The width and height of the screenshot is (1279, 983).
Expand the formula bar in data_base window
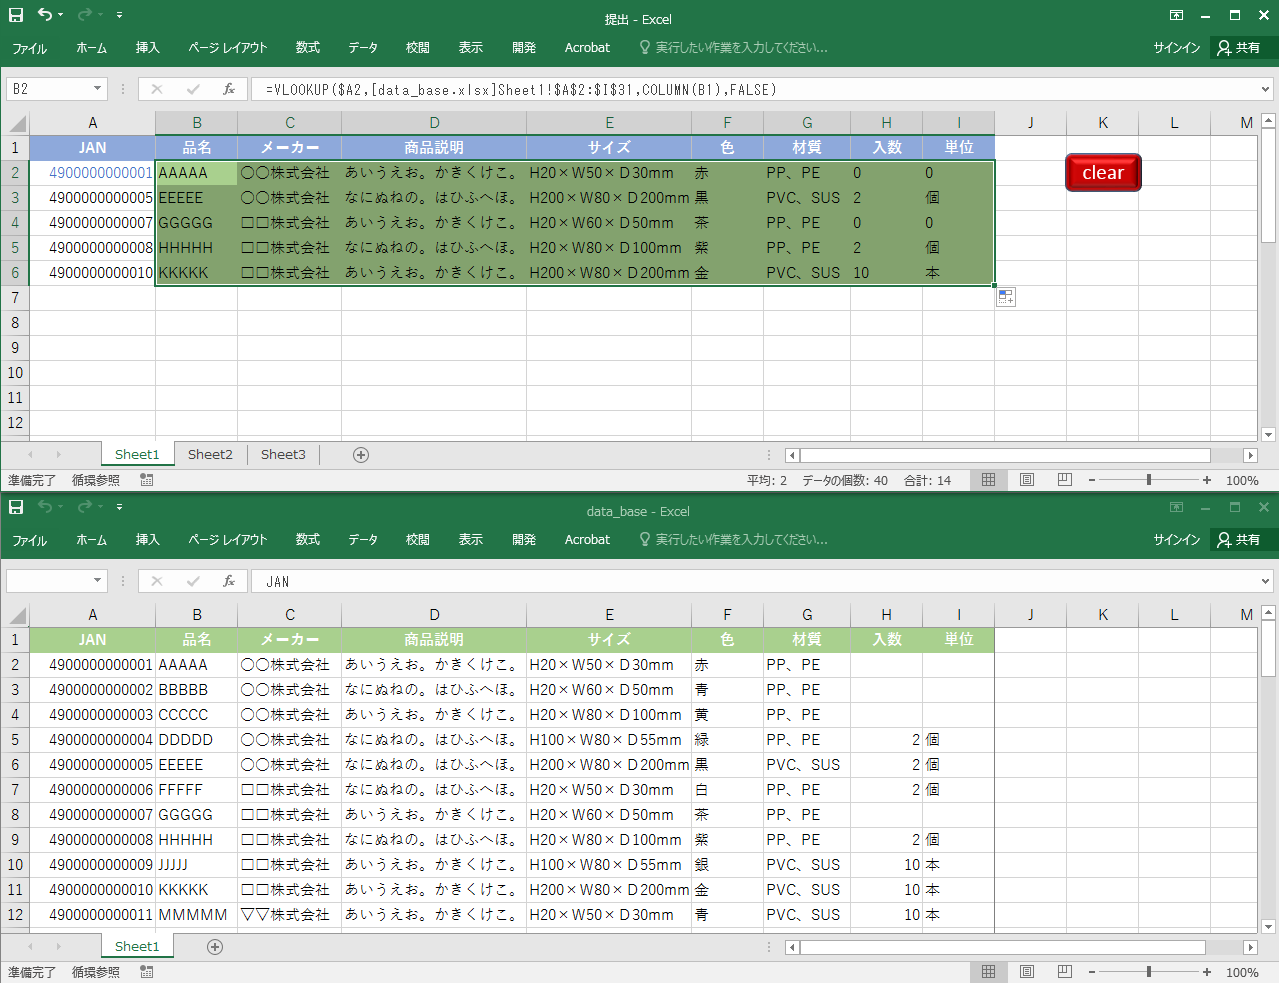coord(1265,581)
